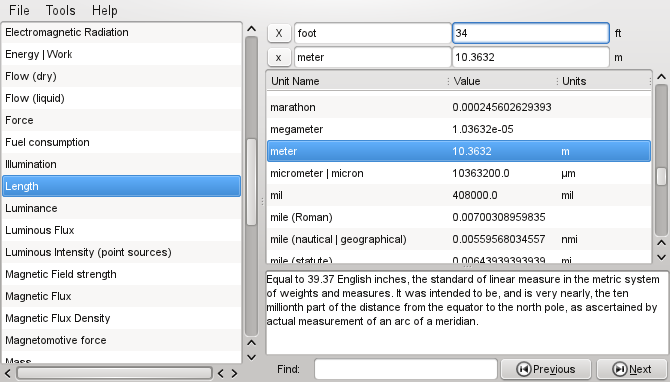Click unit table scroll down arrow at bottom
The width and height of the screenshot is (670, 382).
pos(661,257)
